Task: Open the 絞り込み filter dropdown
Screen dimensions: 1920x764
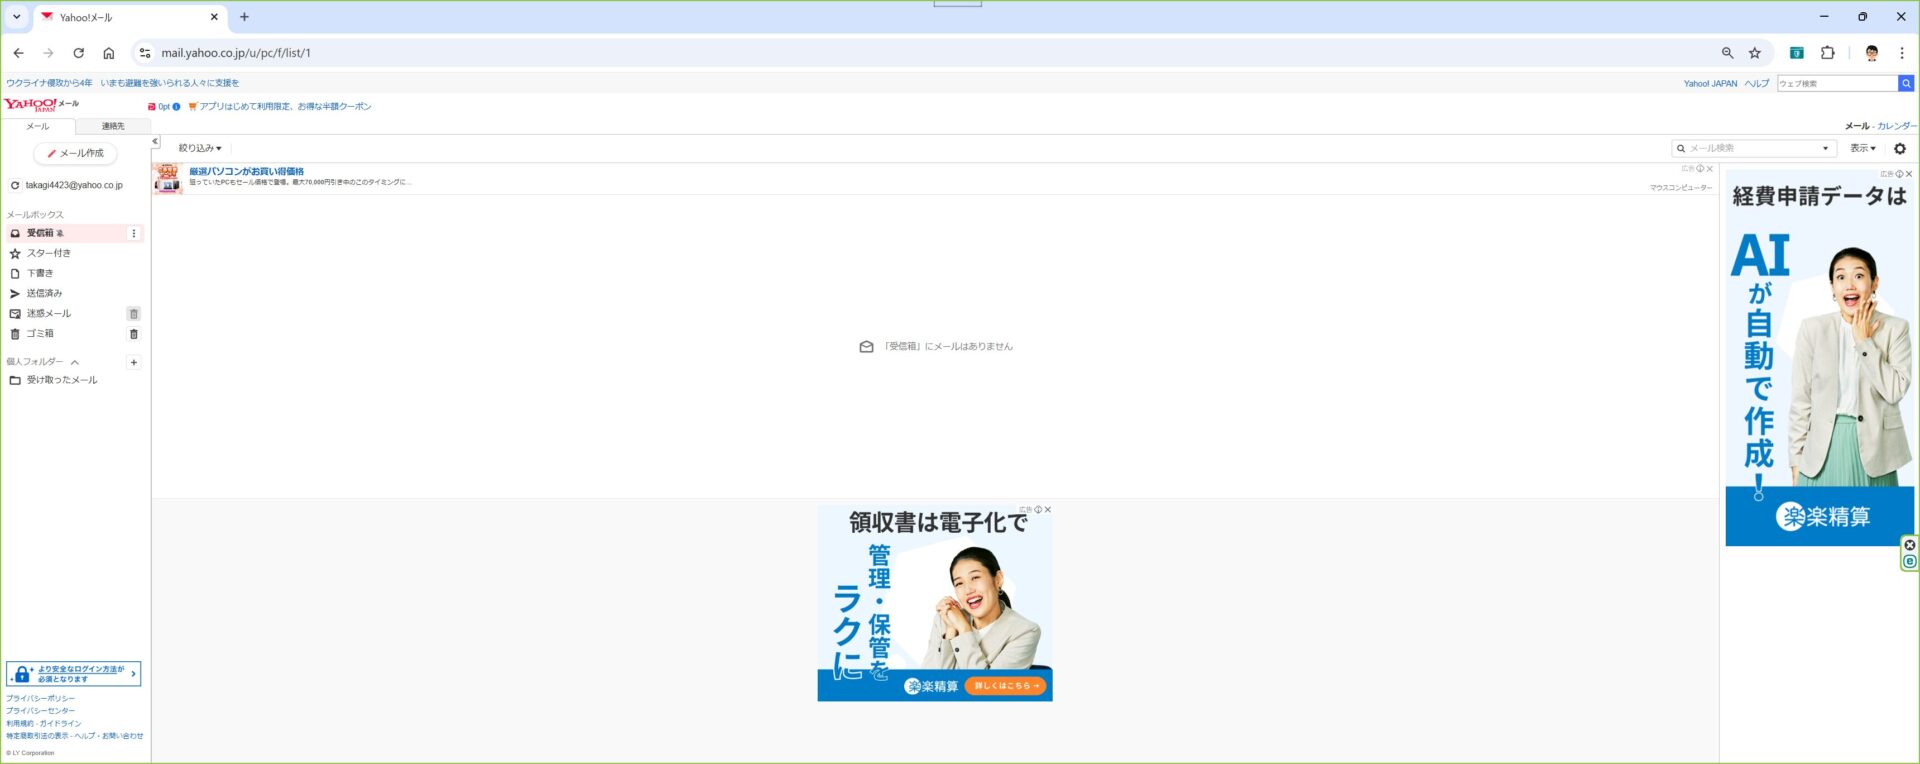Action: click(200, 148)
